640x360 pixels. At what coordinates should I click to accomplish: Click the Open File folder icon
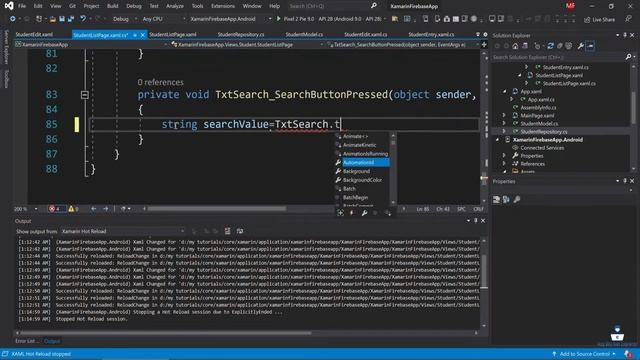[x=53, y=19]
